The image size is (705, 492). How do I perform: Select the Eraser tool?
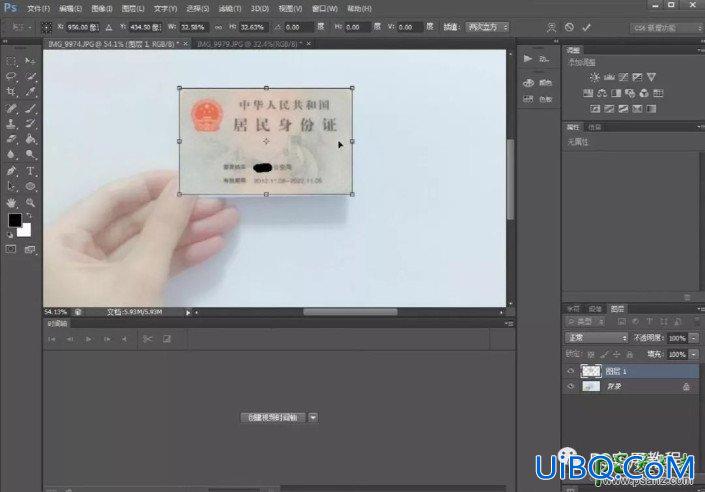(11, 139)
